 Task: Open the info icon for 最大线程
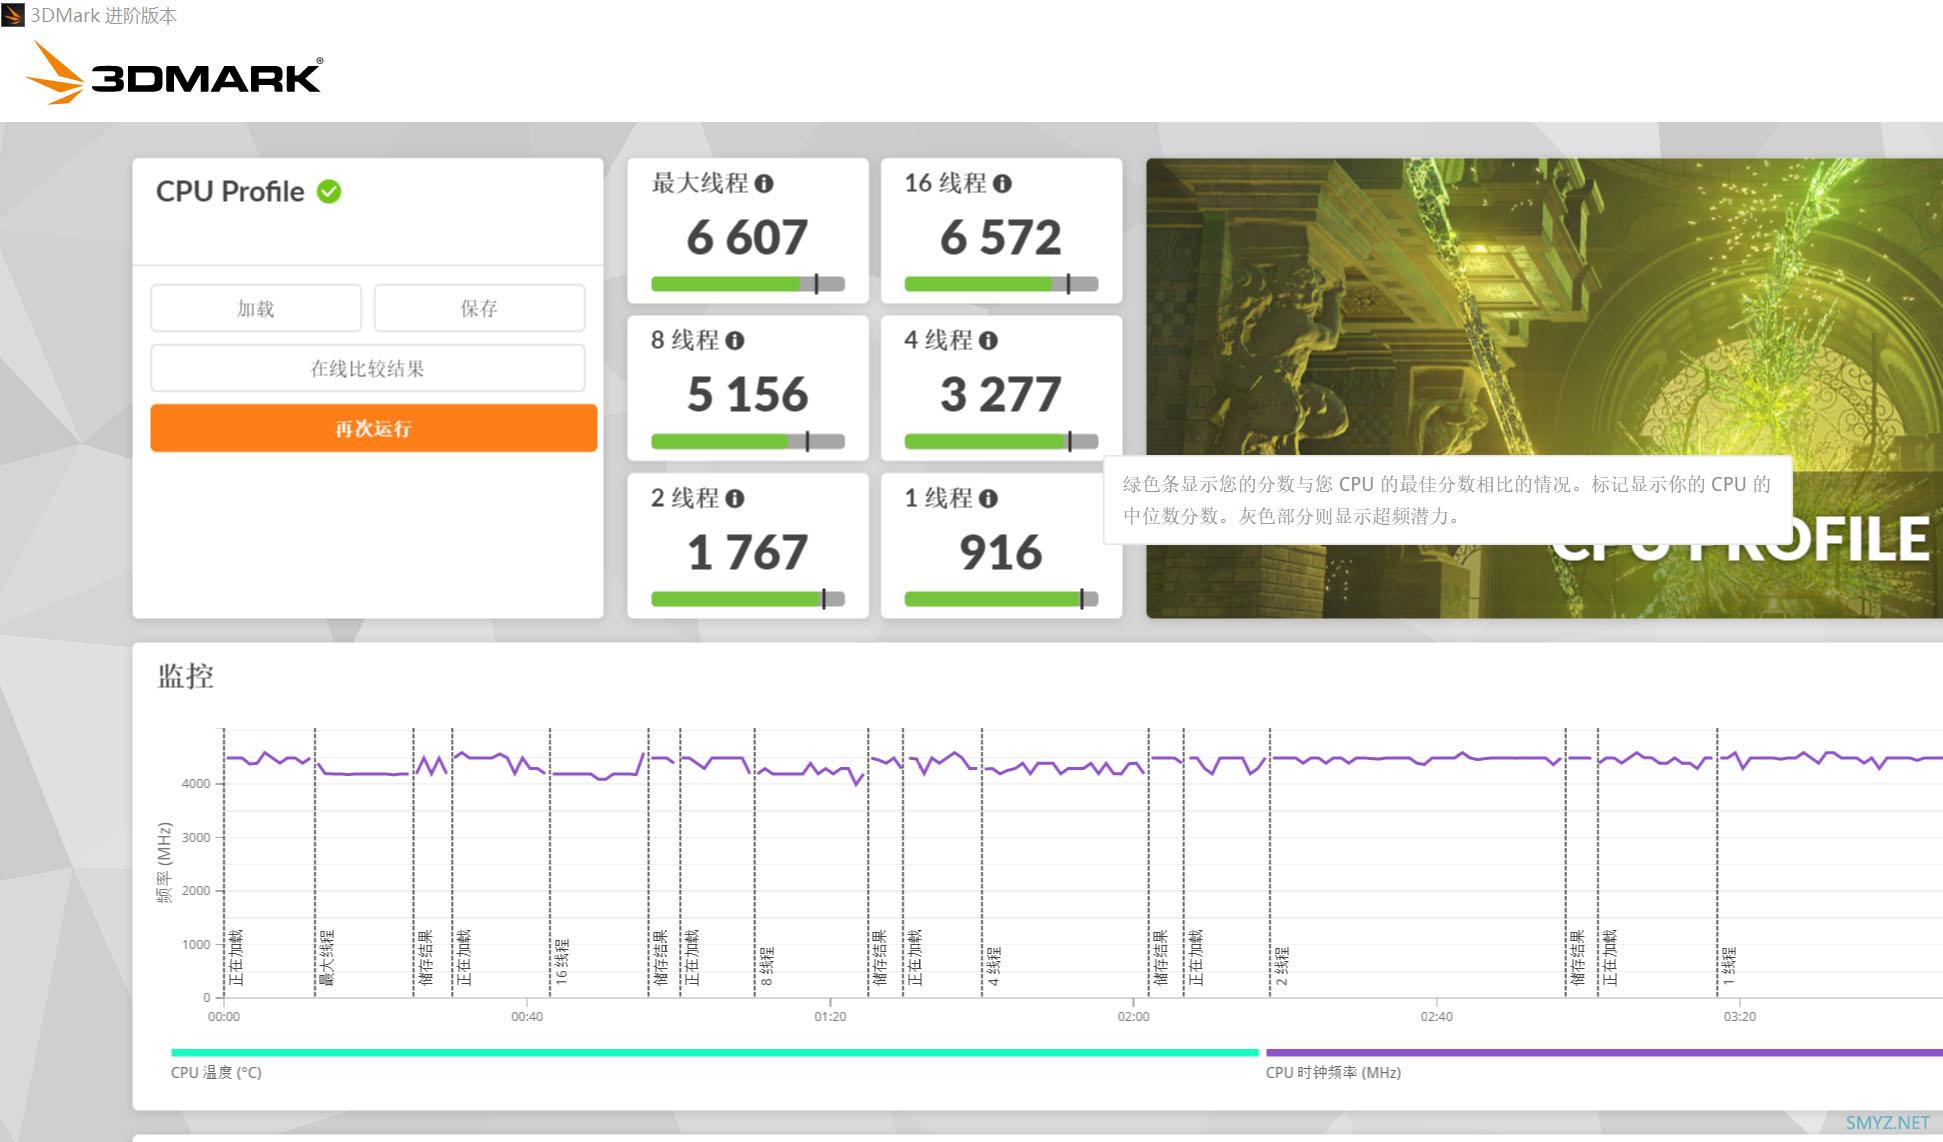tap(764, 184)
